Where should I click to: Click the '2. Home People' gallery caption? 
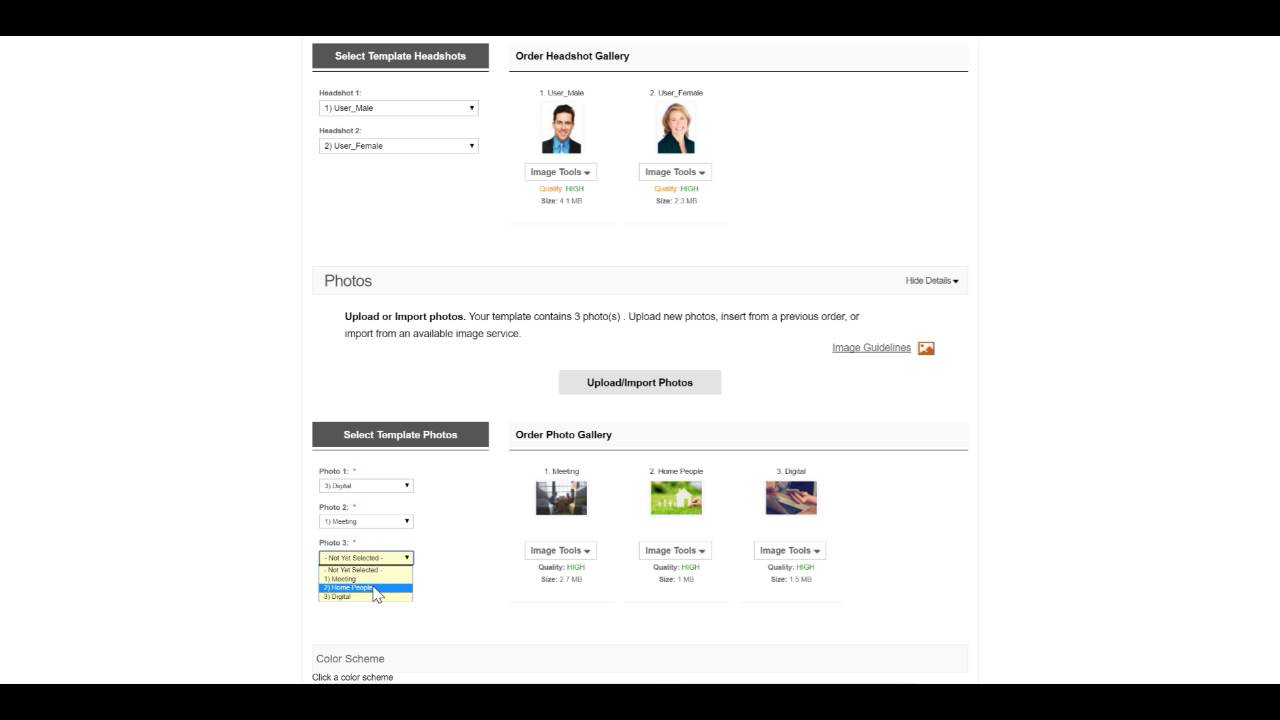pos(676,471)
